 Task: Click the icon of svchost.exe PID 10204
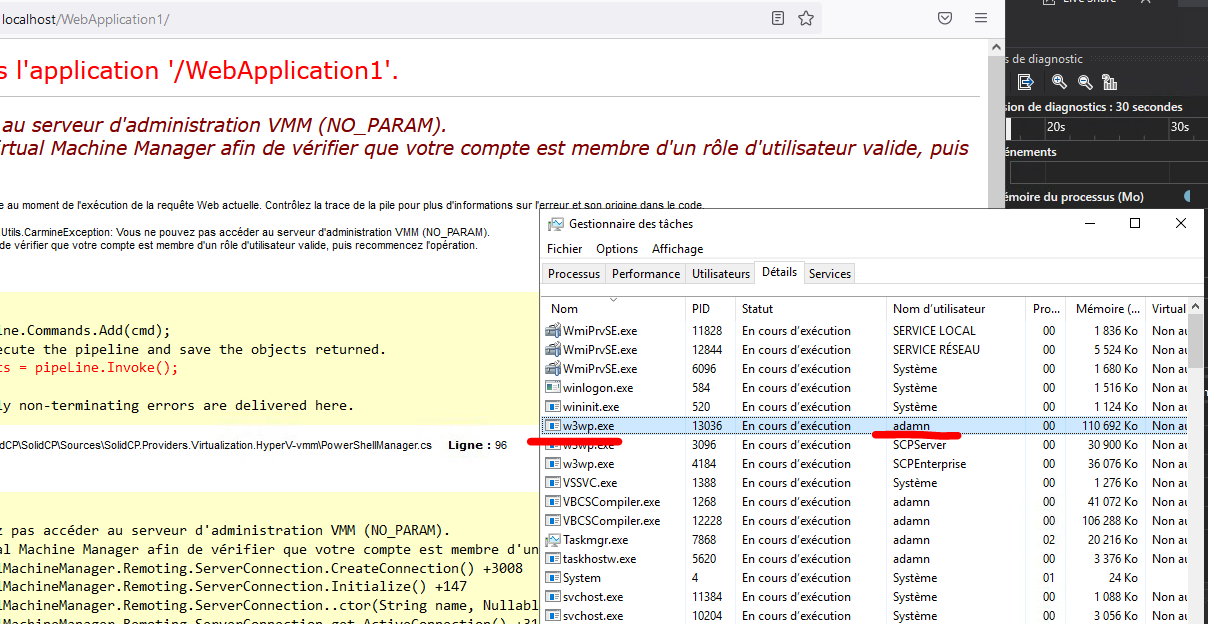tap(553, 615)
